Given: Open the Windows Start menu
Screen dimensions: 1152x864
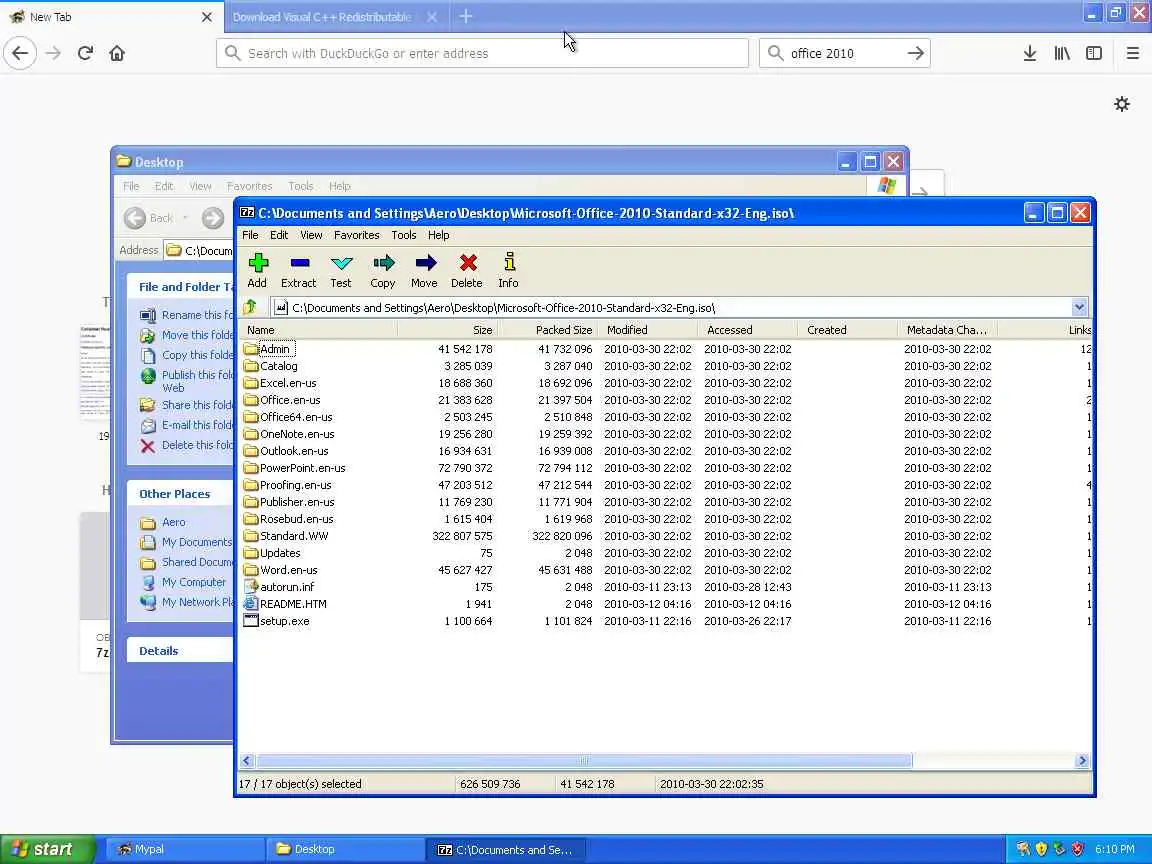Looking at the screenshot, I should pyautogui.click(x=48, y=849).
